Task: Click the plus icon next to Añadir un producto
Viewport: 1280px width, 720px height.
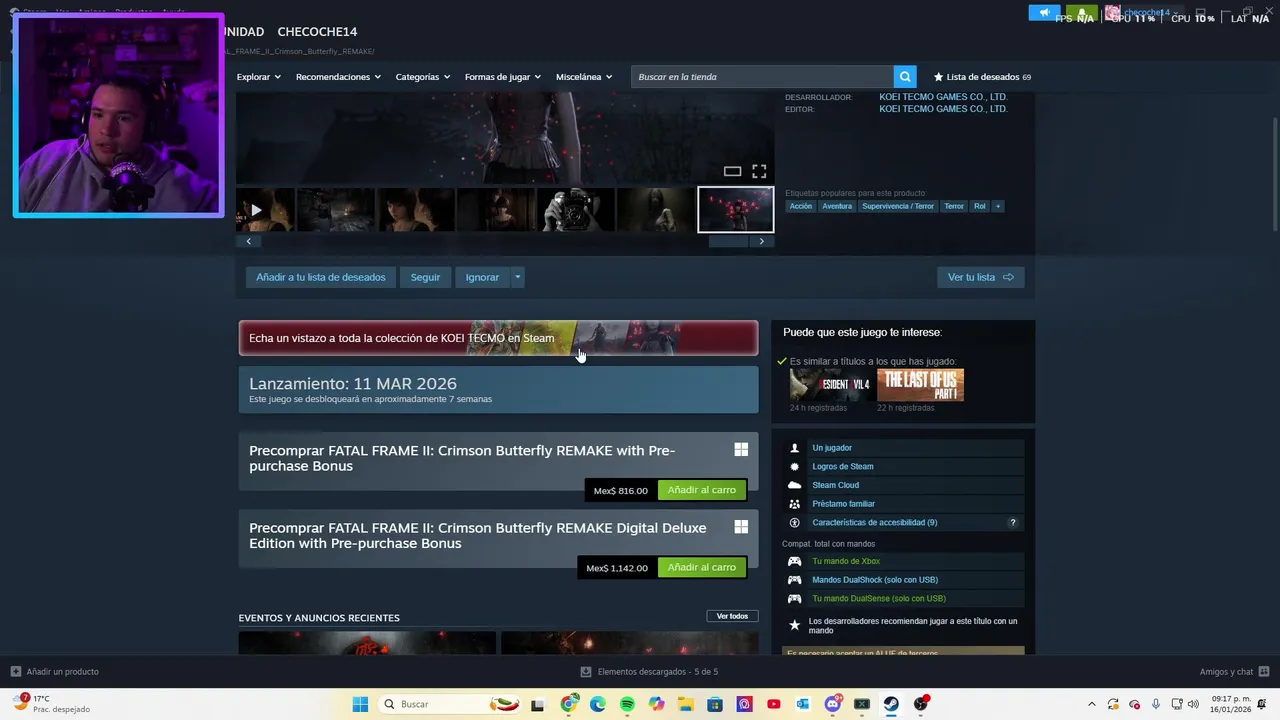Action: [15, 672]
